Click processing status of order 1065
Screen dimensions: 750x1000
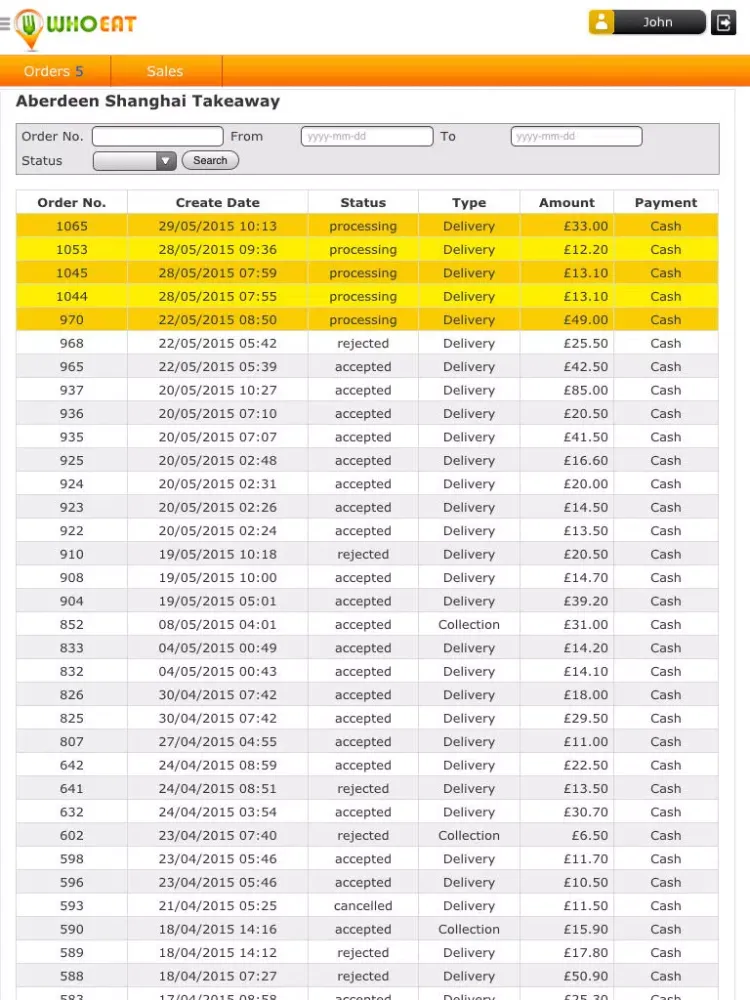point(363,226)
